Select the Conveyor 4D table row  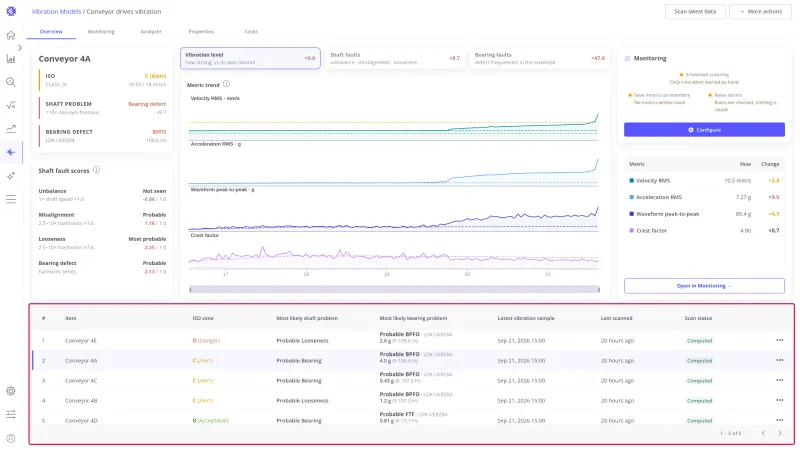point(412,420)
